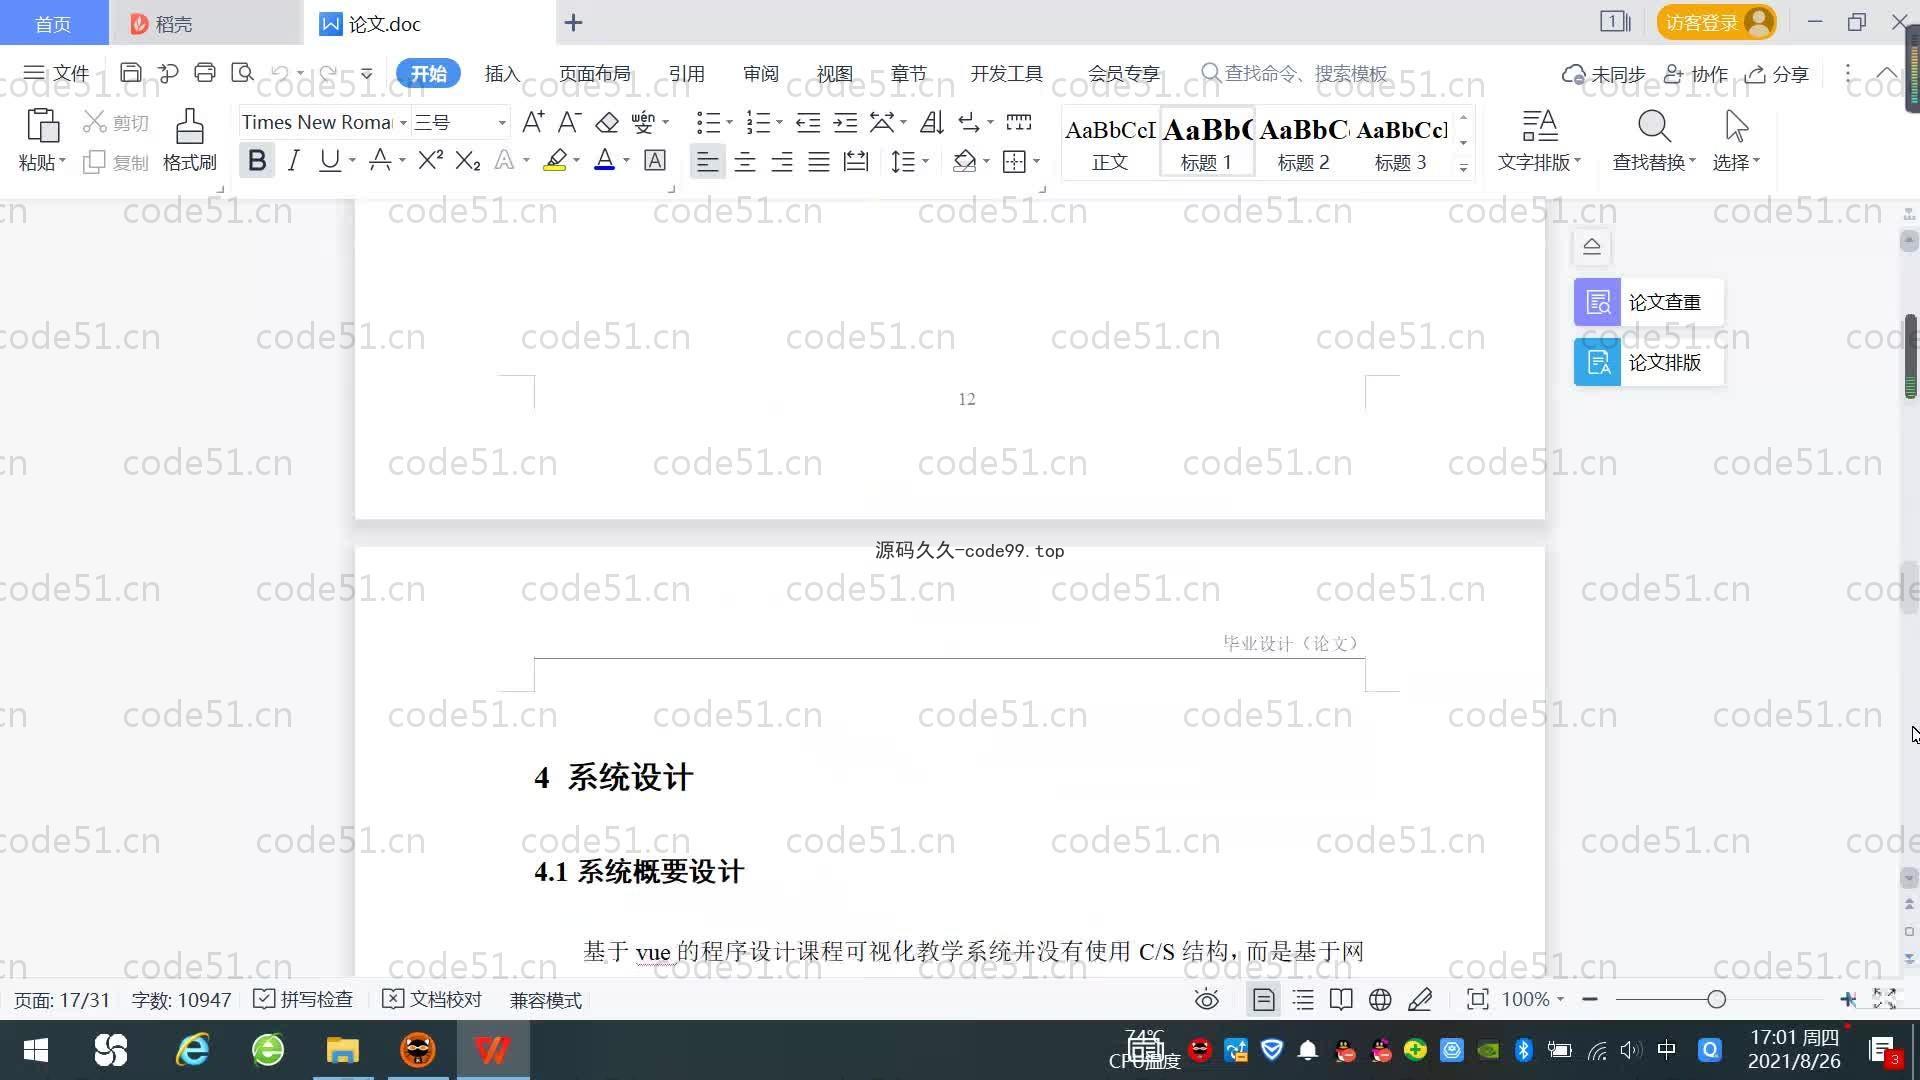Open a new document tab with plus

click(573, 23)
